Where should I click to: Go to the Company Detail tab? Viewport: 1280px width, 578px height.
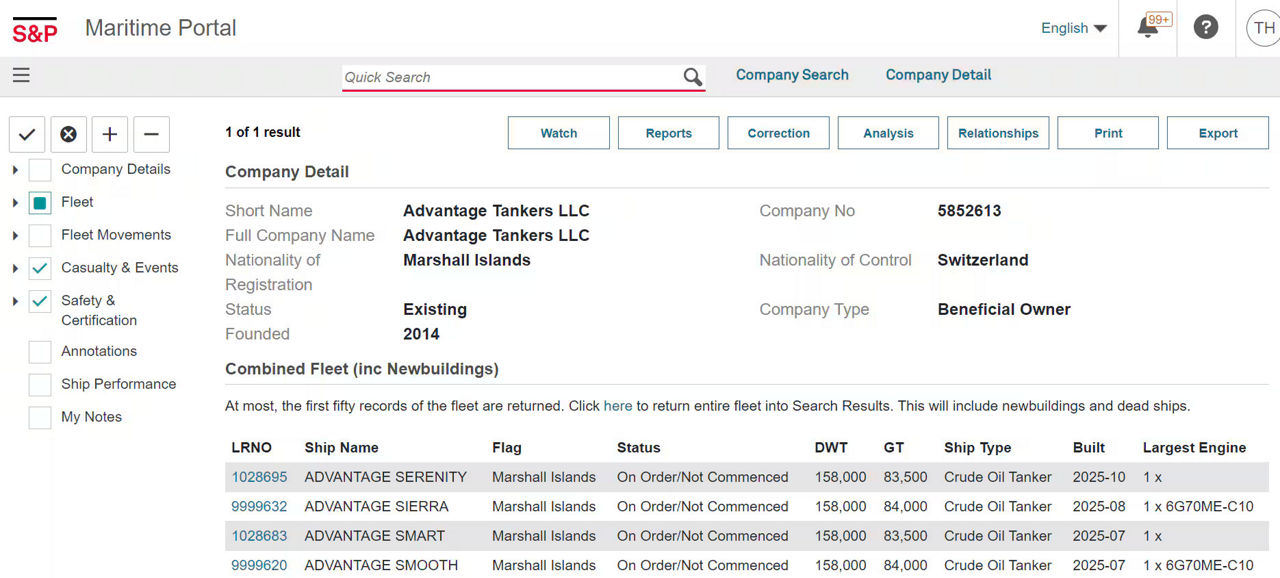click(938, 75)
